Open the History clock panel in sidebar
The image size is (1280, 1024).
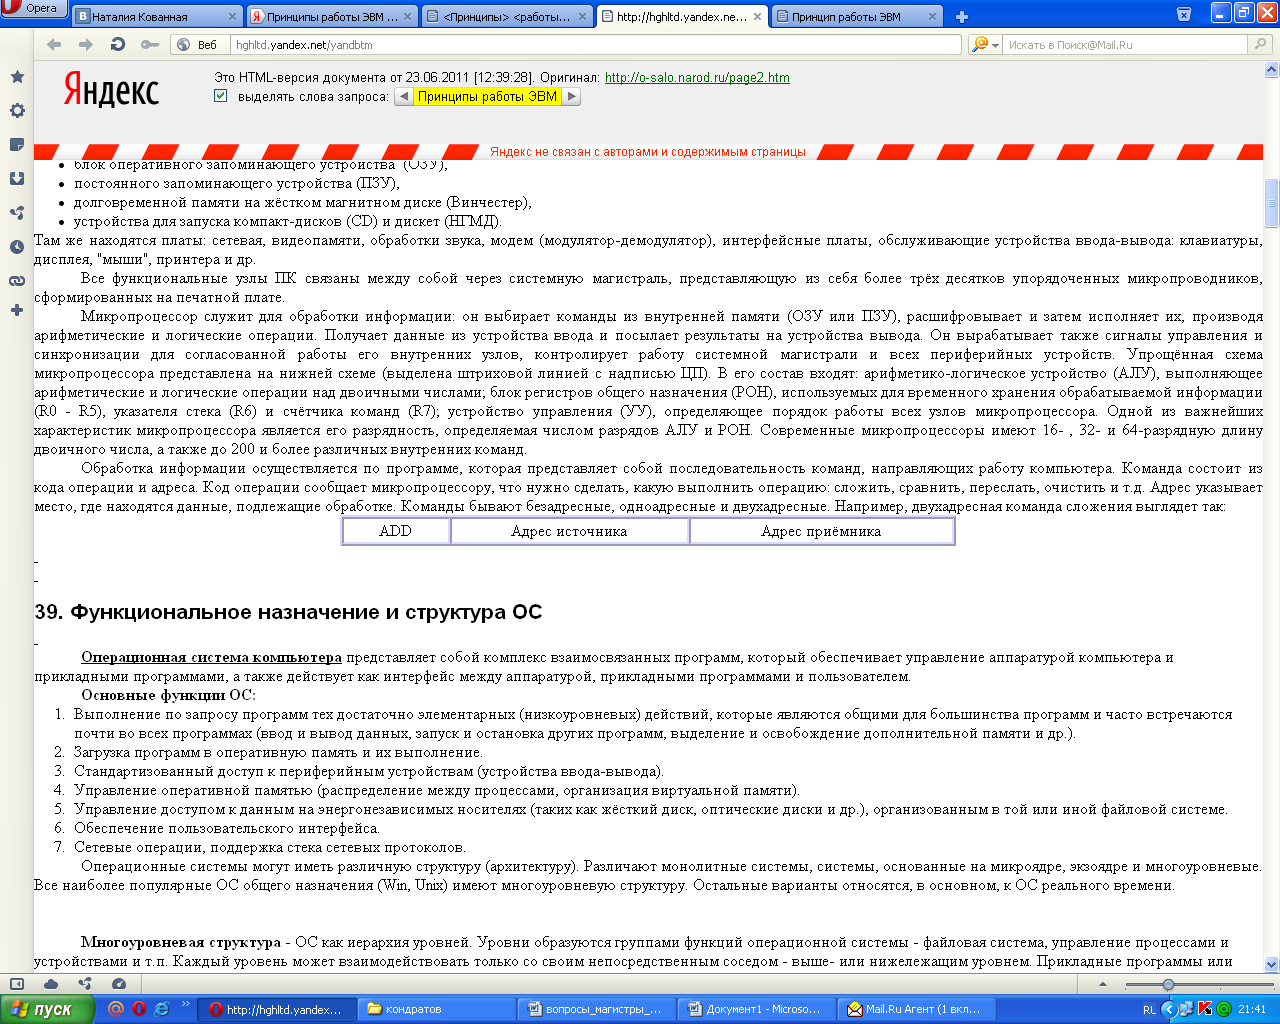tap(17, 246)
